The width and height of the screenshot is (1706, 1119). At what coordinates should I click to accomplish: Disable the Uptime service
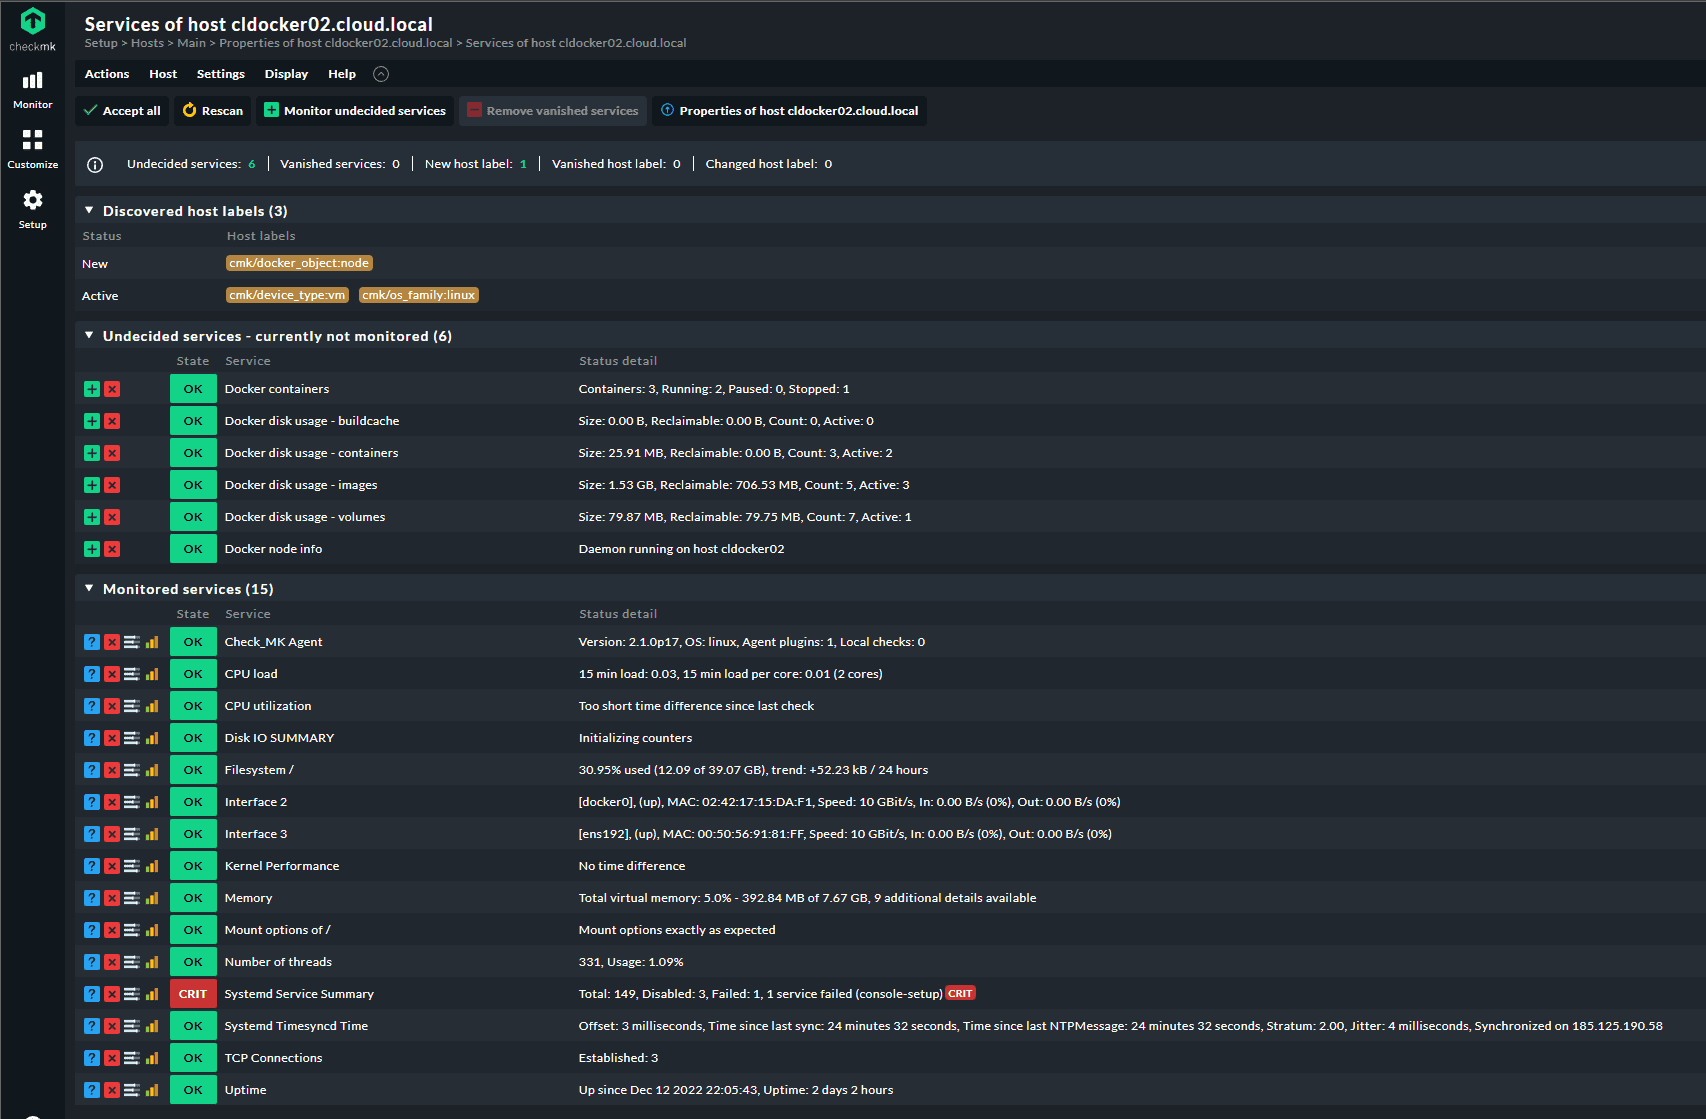112,1090
